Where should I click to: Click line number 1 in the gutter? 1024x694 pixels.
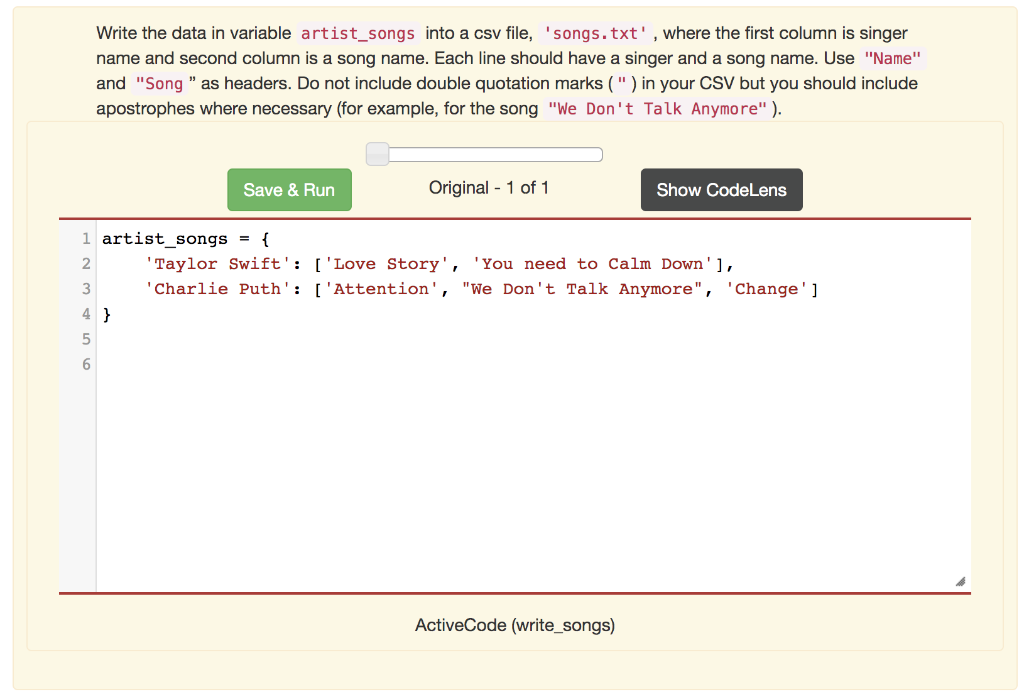pyautogui.click(x=86, y=239)
